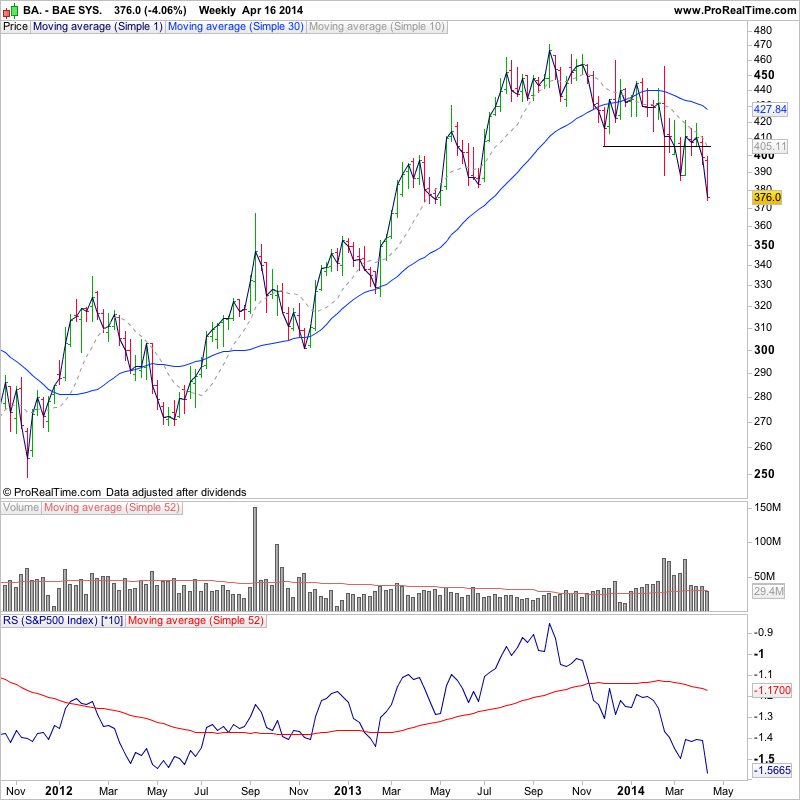This screenshot has height=800, width=800.
Task: Click the 150M volume axis label
Action: (767, 508)
